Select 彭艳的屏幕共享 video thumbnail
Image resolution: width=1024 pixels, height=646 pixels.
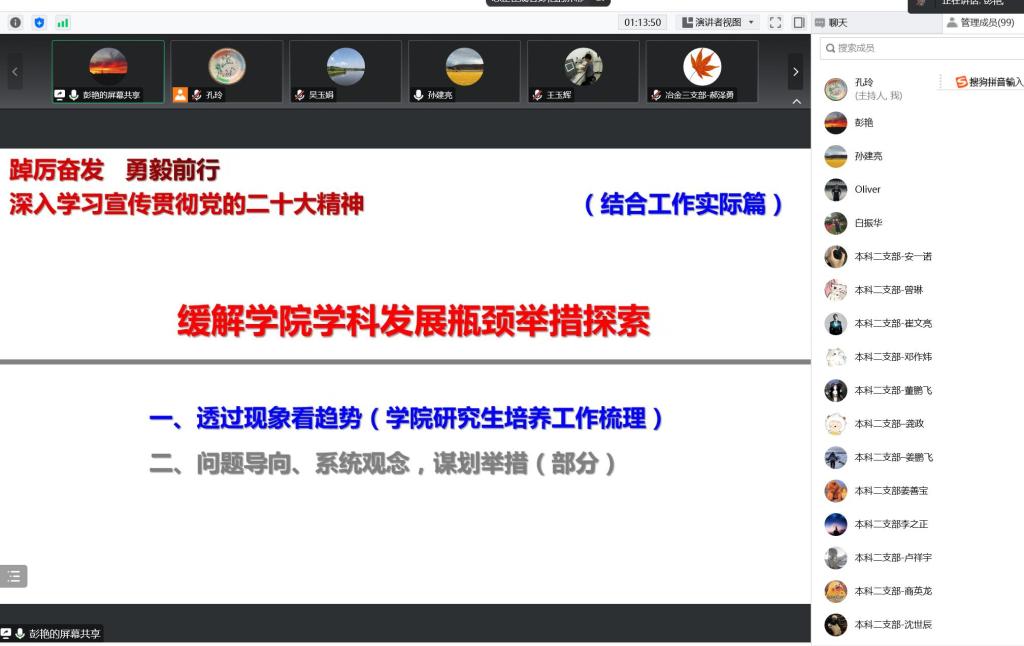(x=108, y=70)
